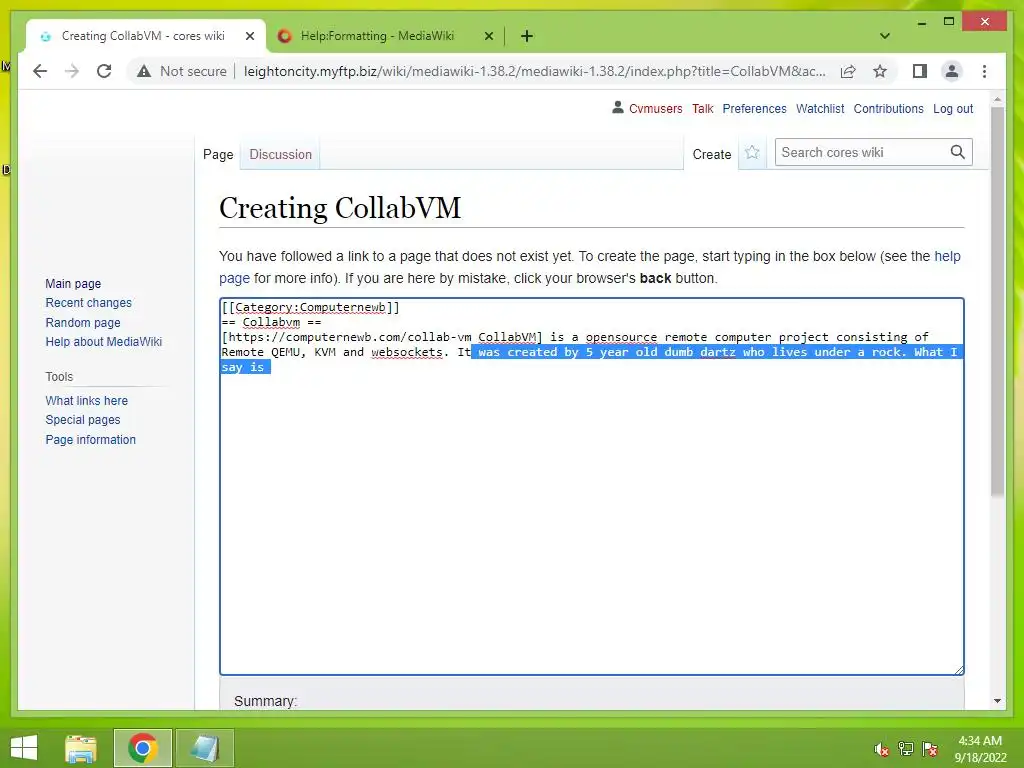1024x768 pixels.
Task: Go back using Chrome's back arrow
Action: click(x=40, y=71)
